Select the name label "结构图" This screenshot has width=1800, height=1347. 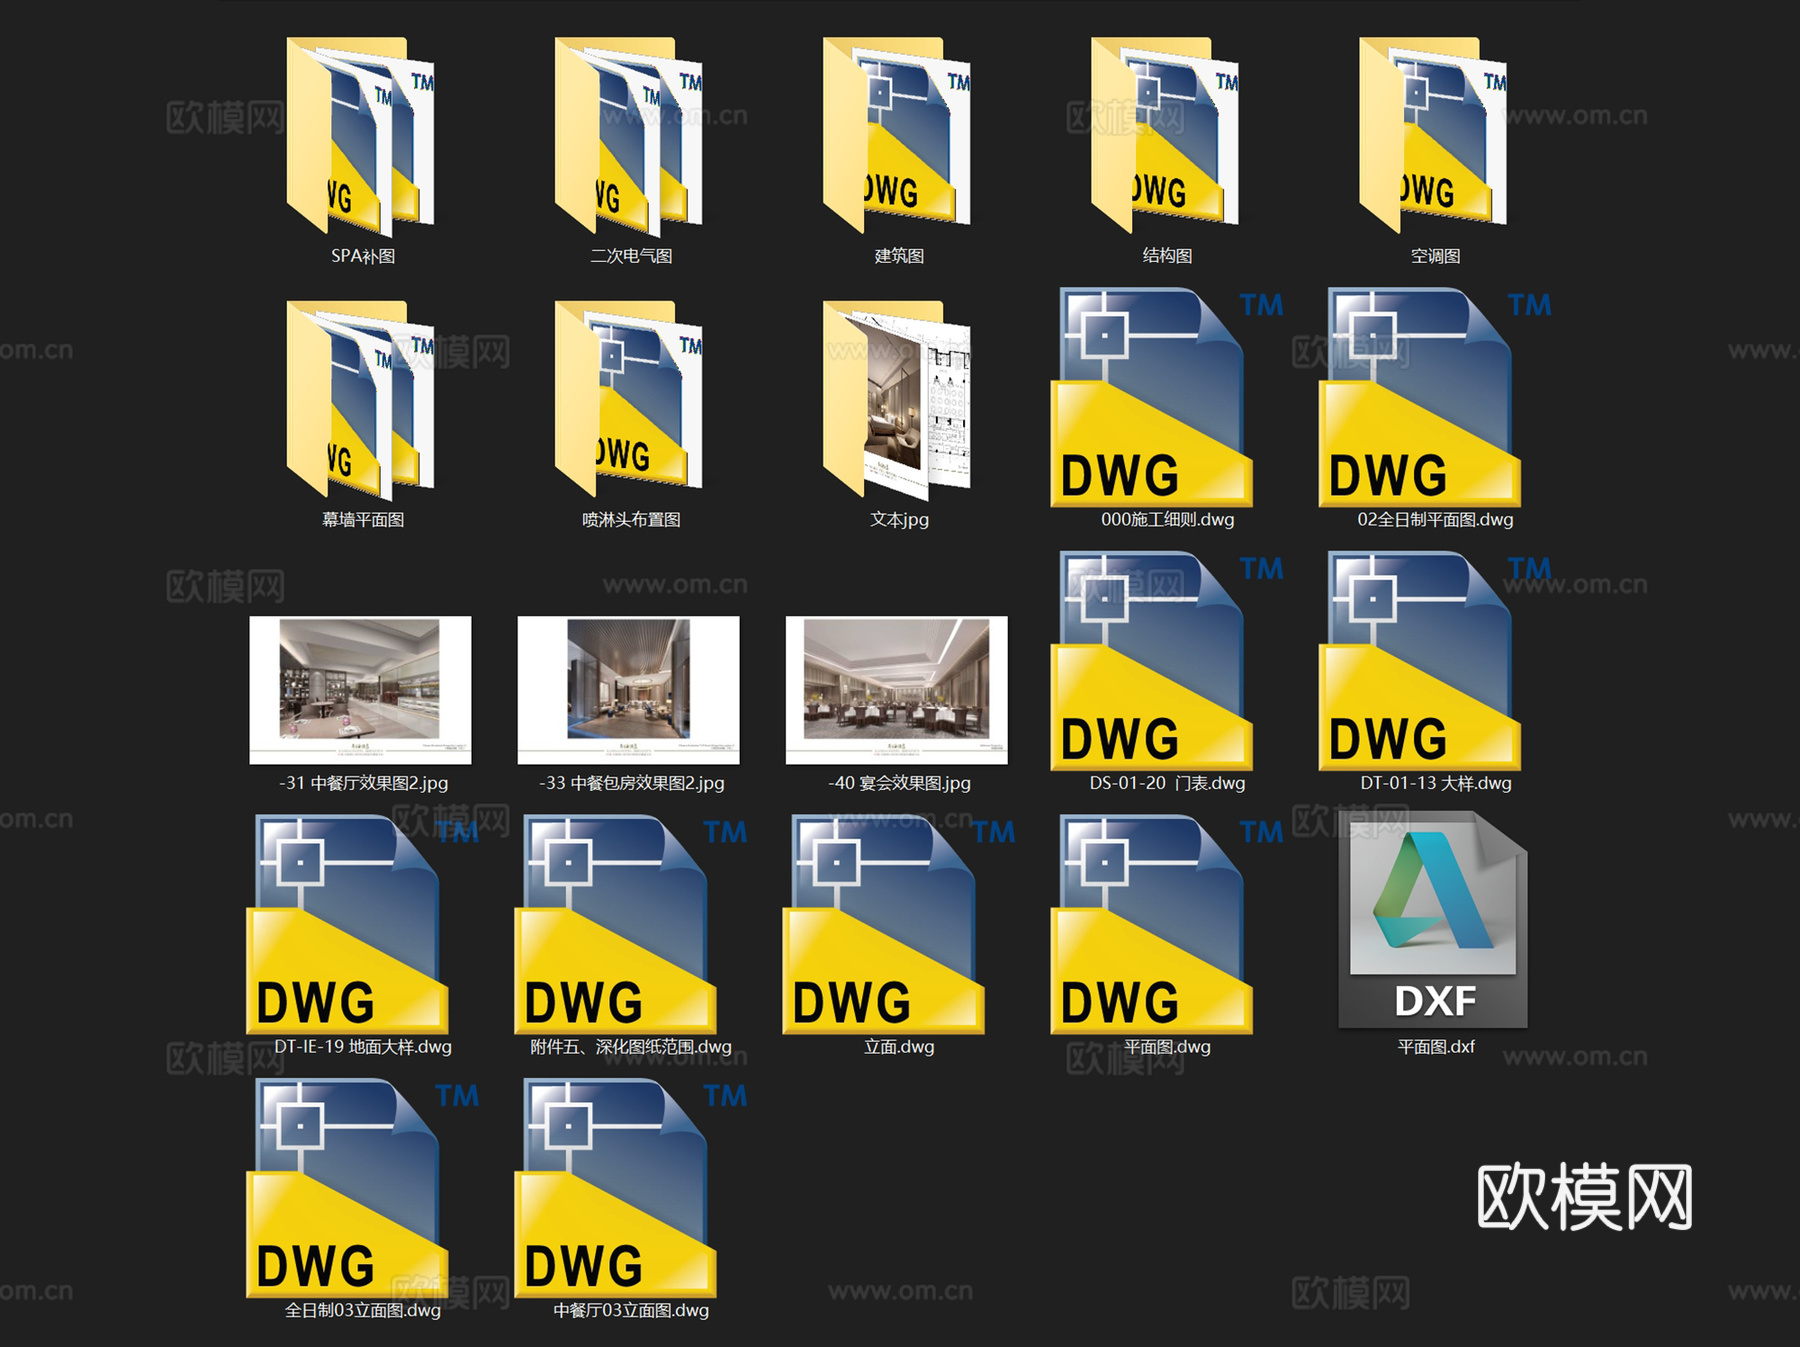(x=1167, y=256)
